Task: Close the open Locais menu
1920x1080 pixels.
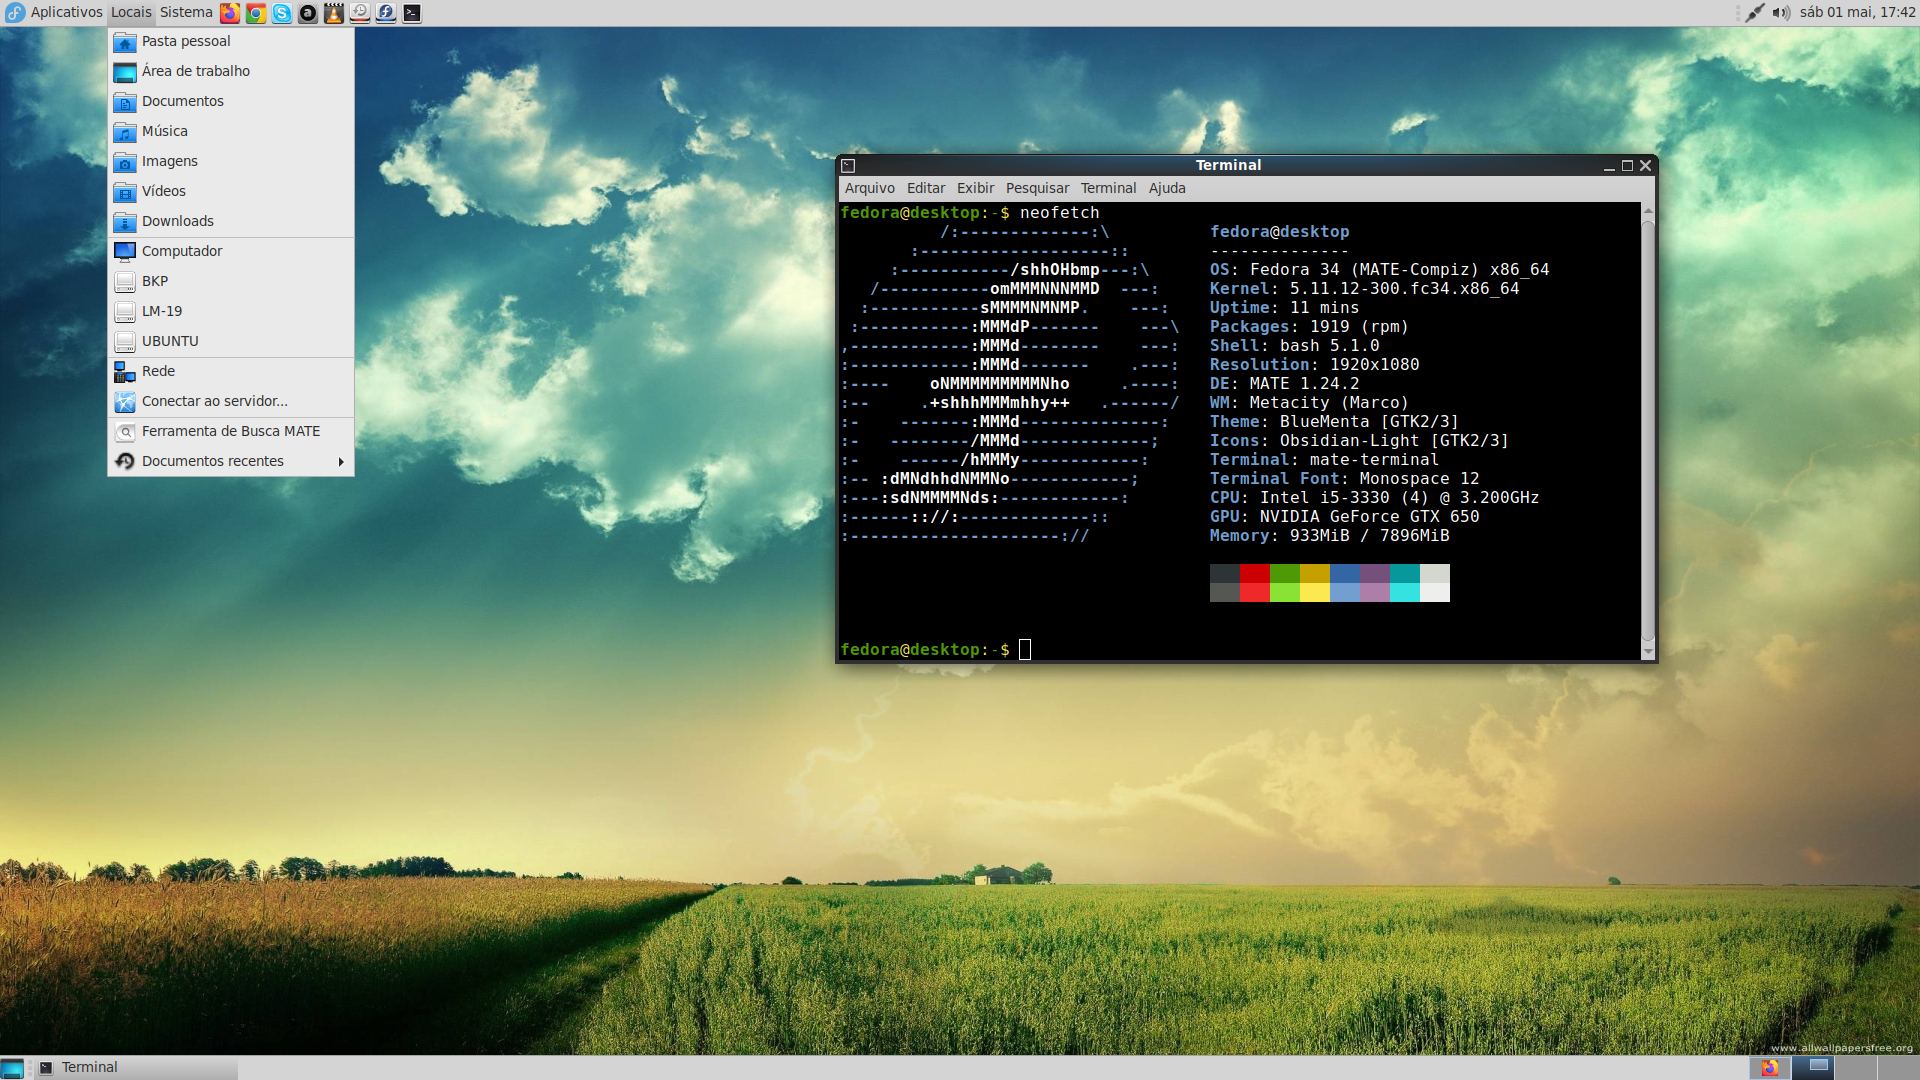Action: pos(131,12)
